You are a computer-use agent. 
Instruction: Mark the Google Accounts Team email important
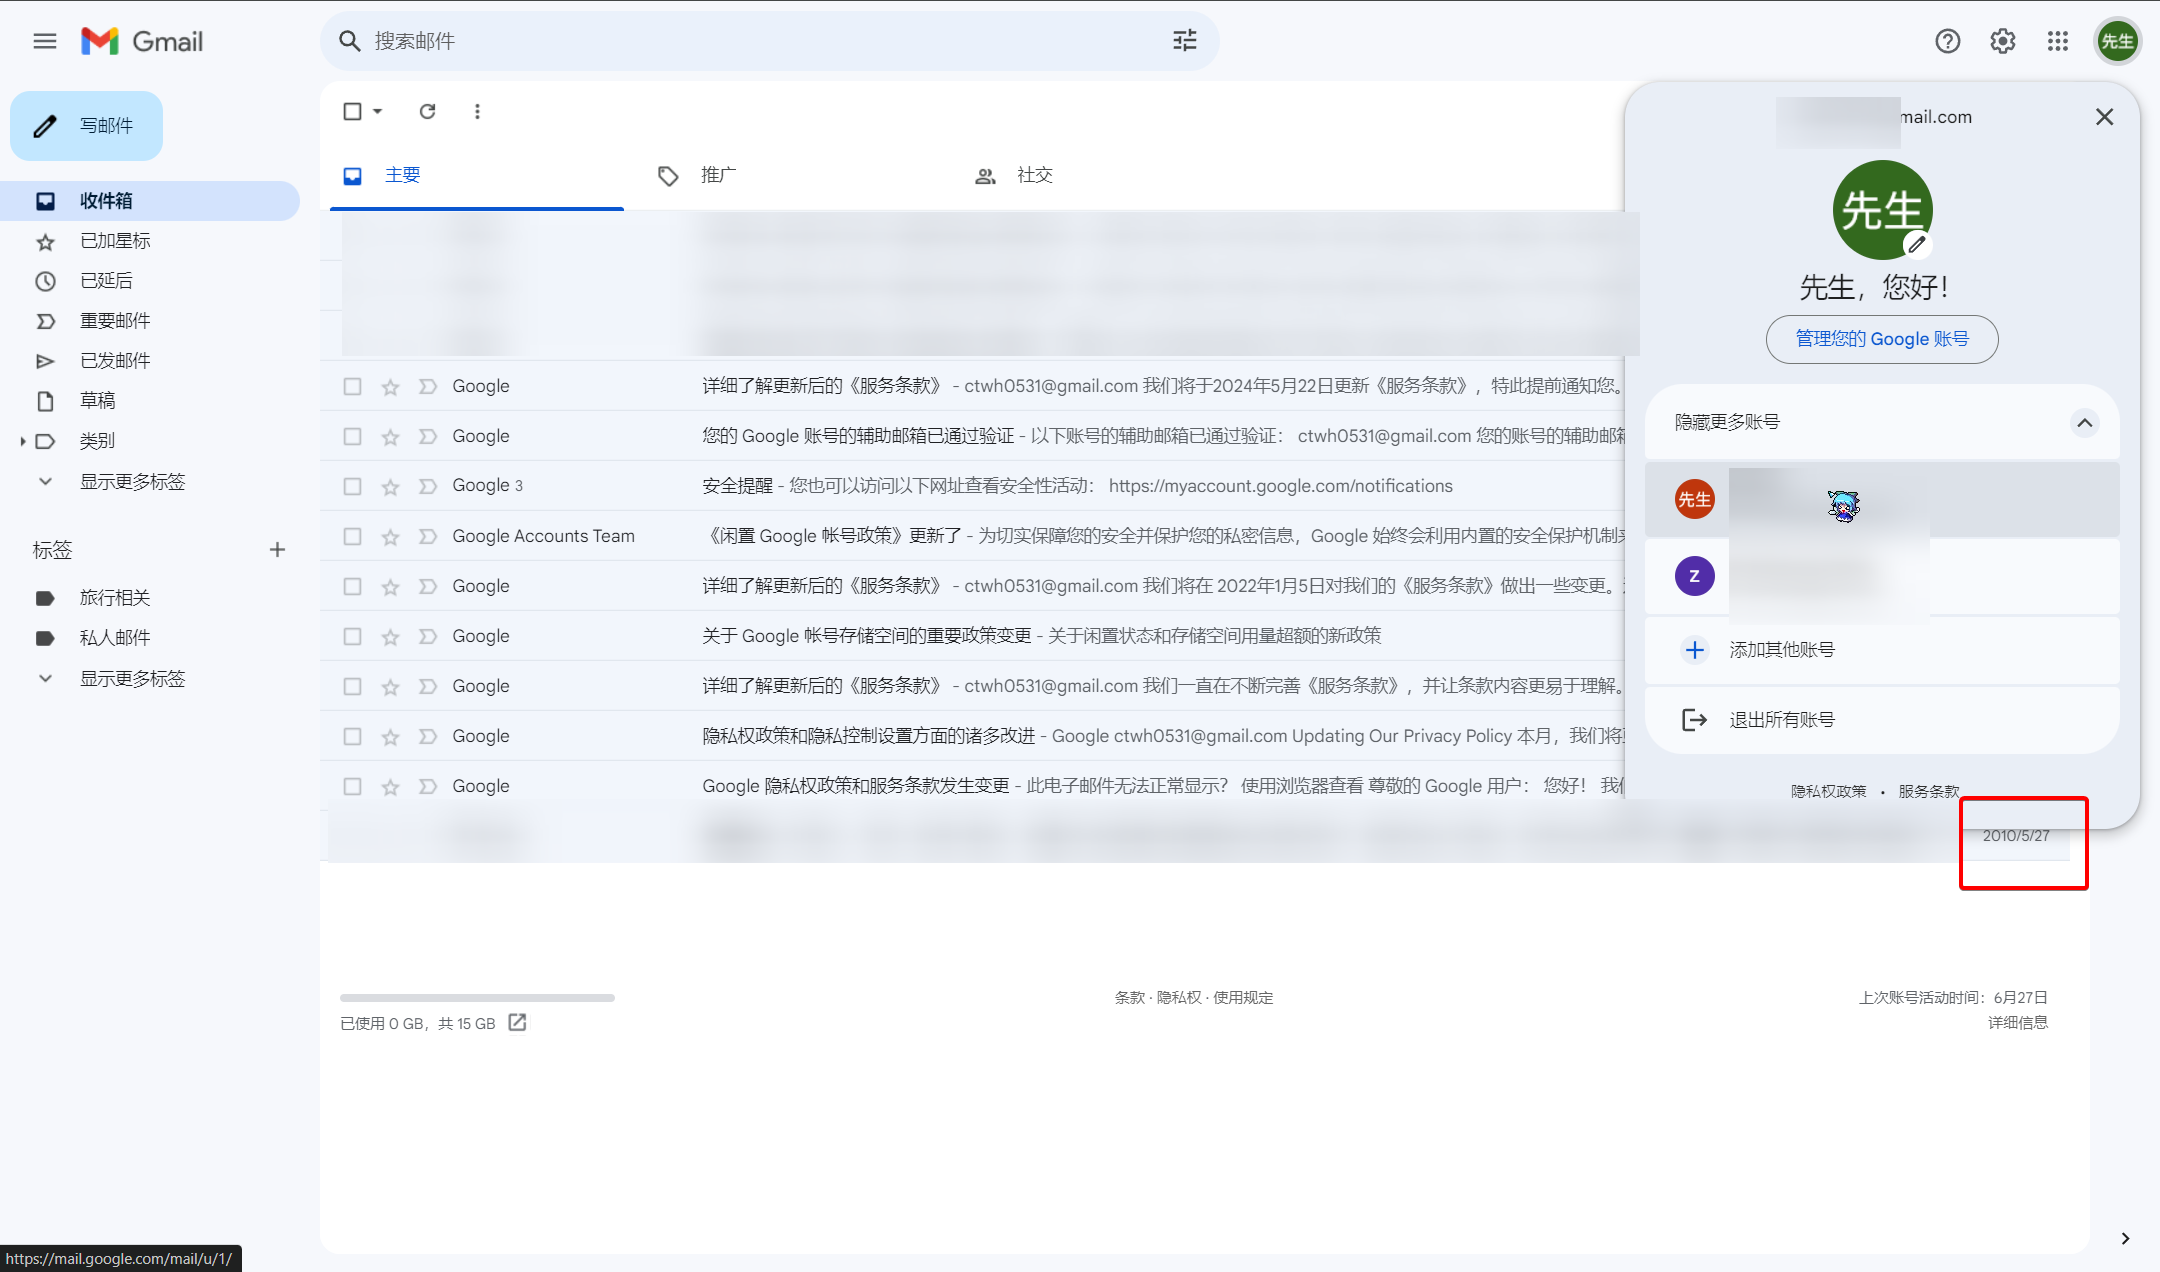coord(428,536)
